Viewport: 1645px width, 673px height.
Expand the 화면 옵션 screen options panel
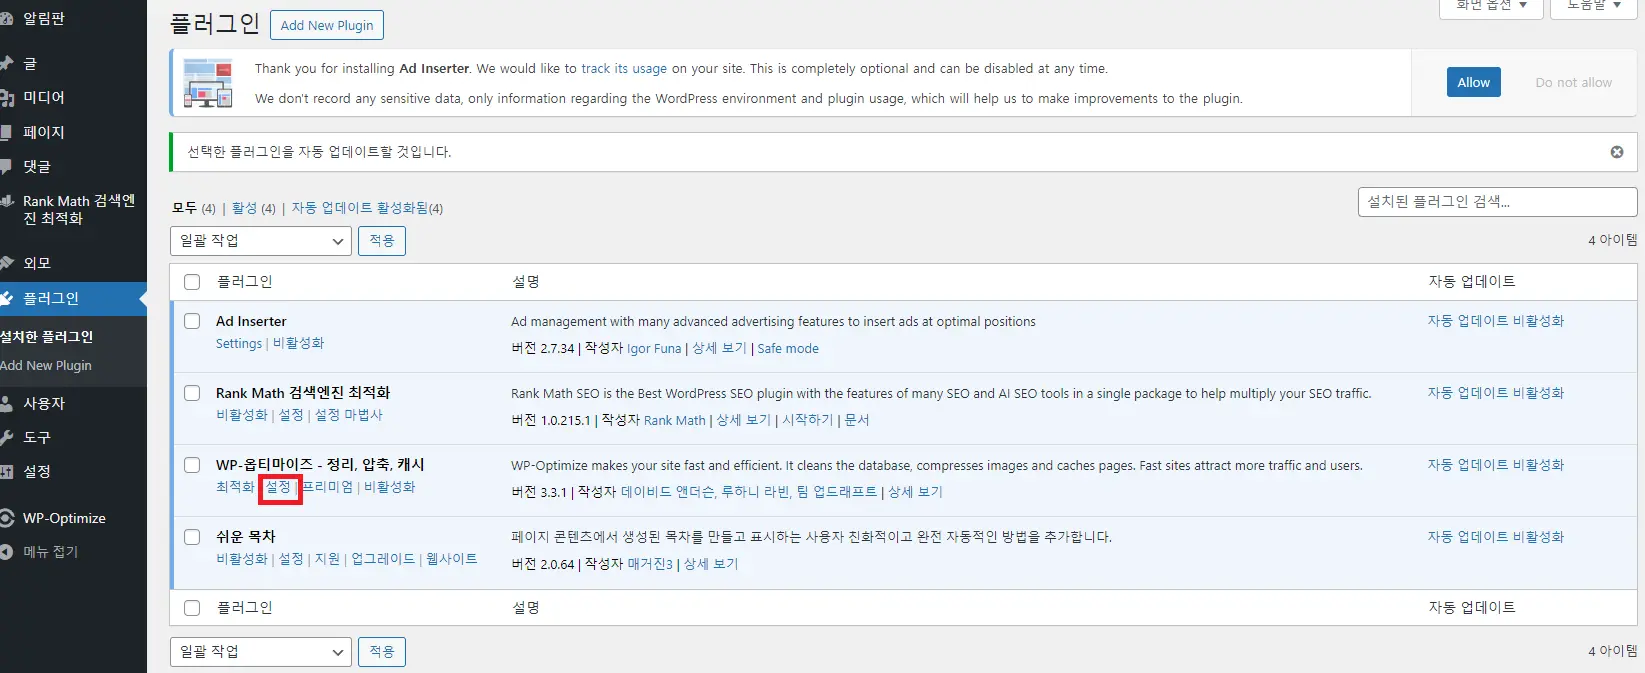1491,6
